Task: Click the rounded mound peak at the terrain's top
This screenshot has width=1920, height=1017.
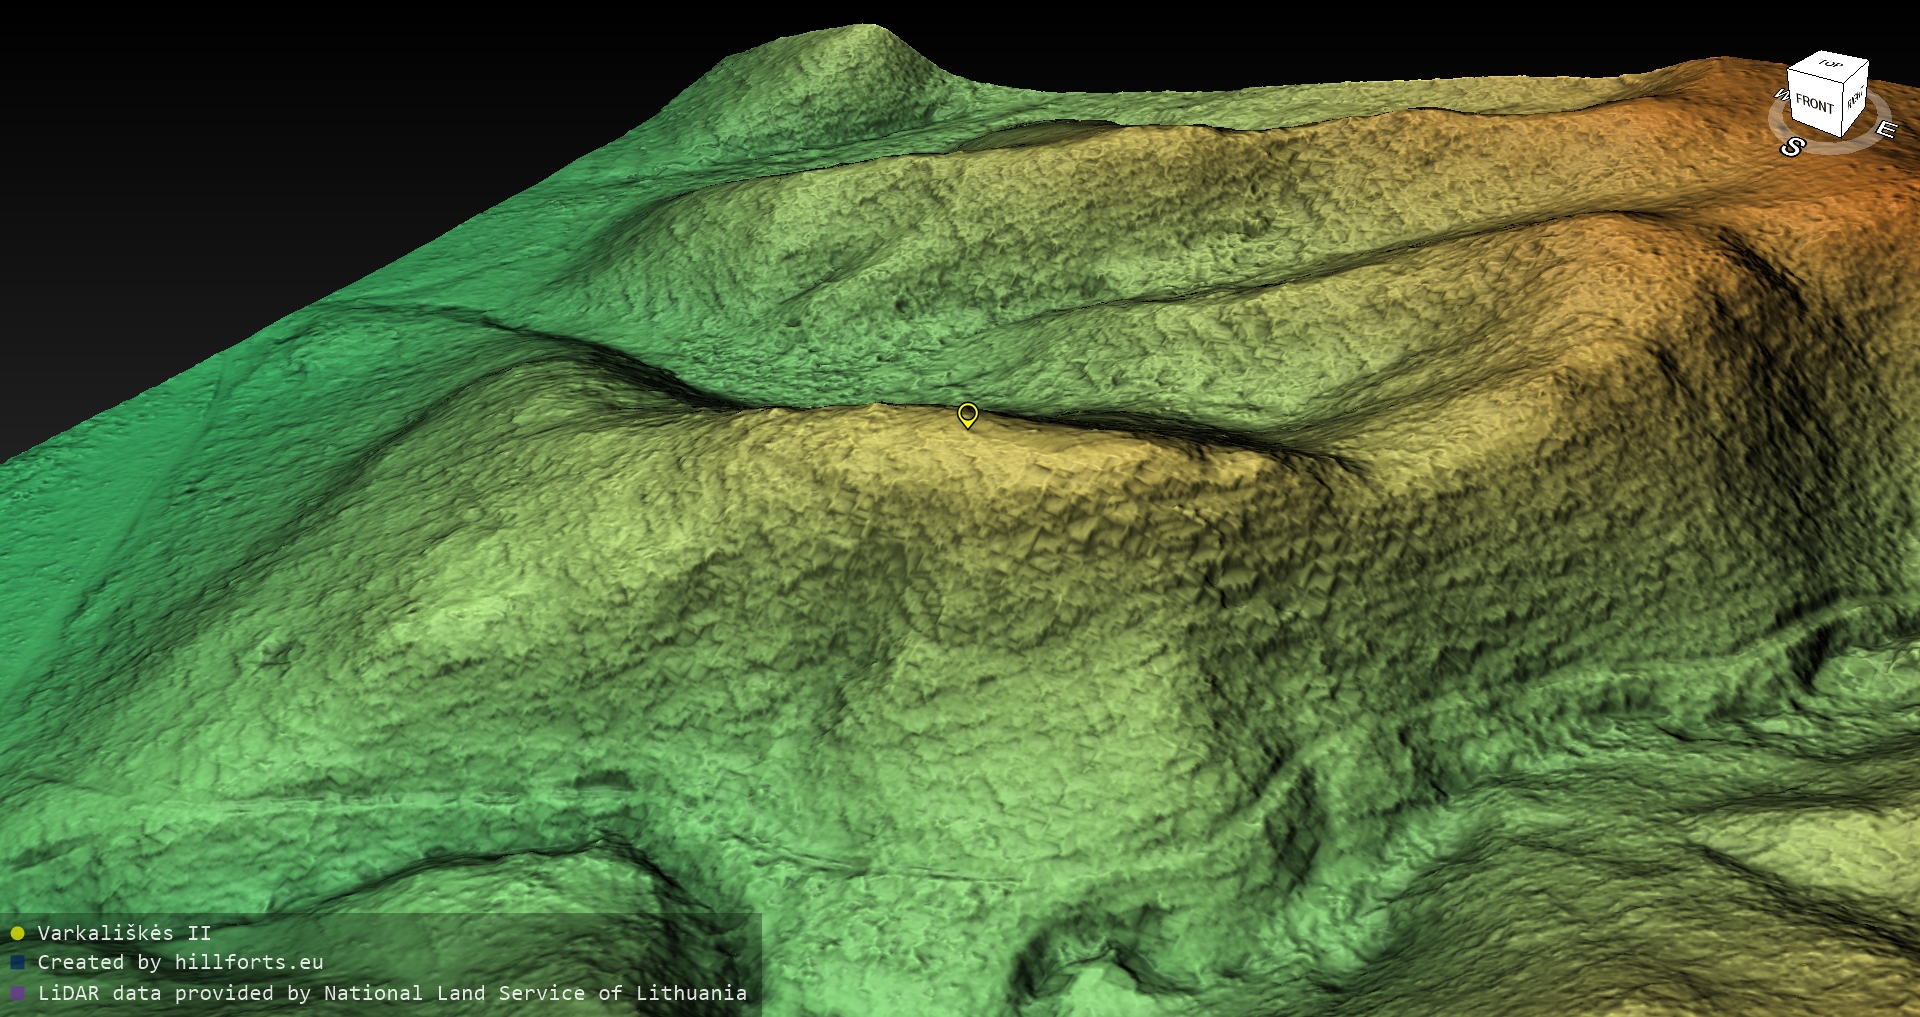Action: pos(860,40)
